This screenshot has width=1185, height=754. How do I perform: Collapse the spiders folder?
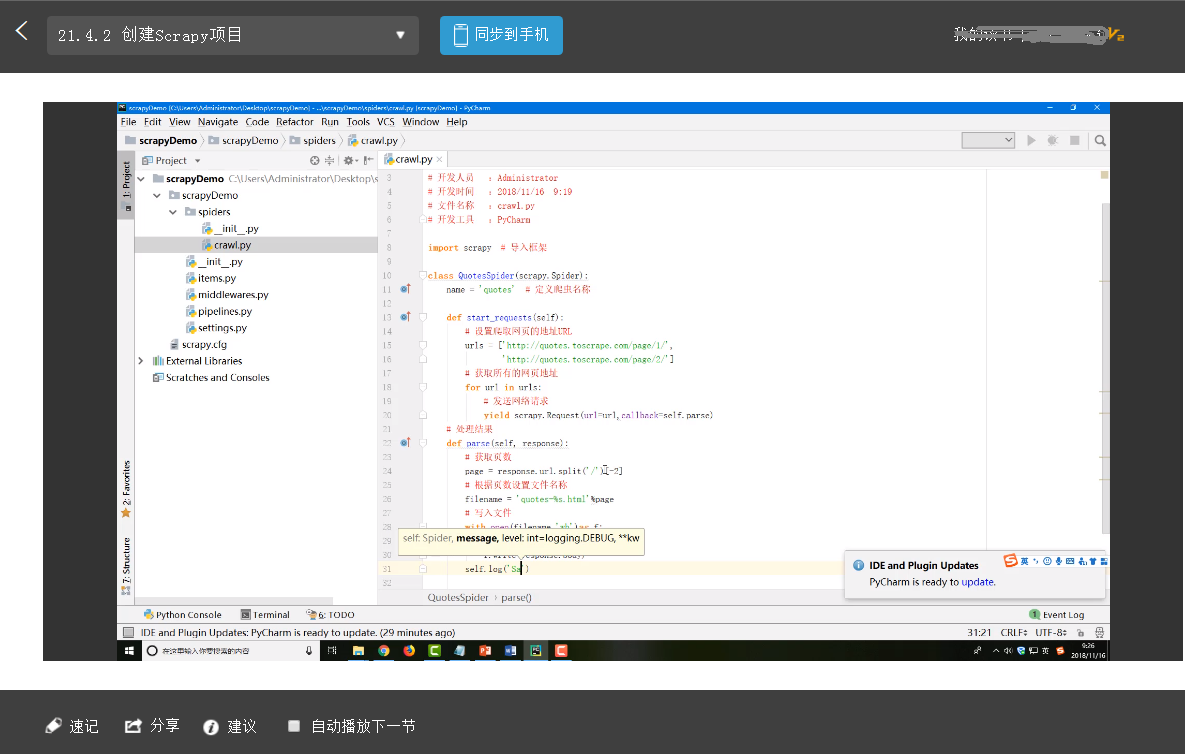[x=173, y=212]
